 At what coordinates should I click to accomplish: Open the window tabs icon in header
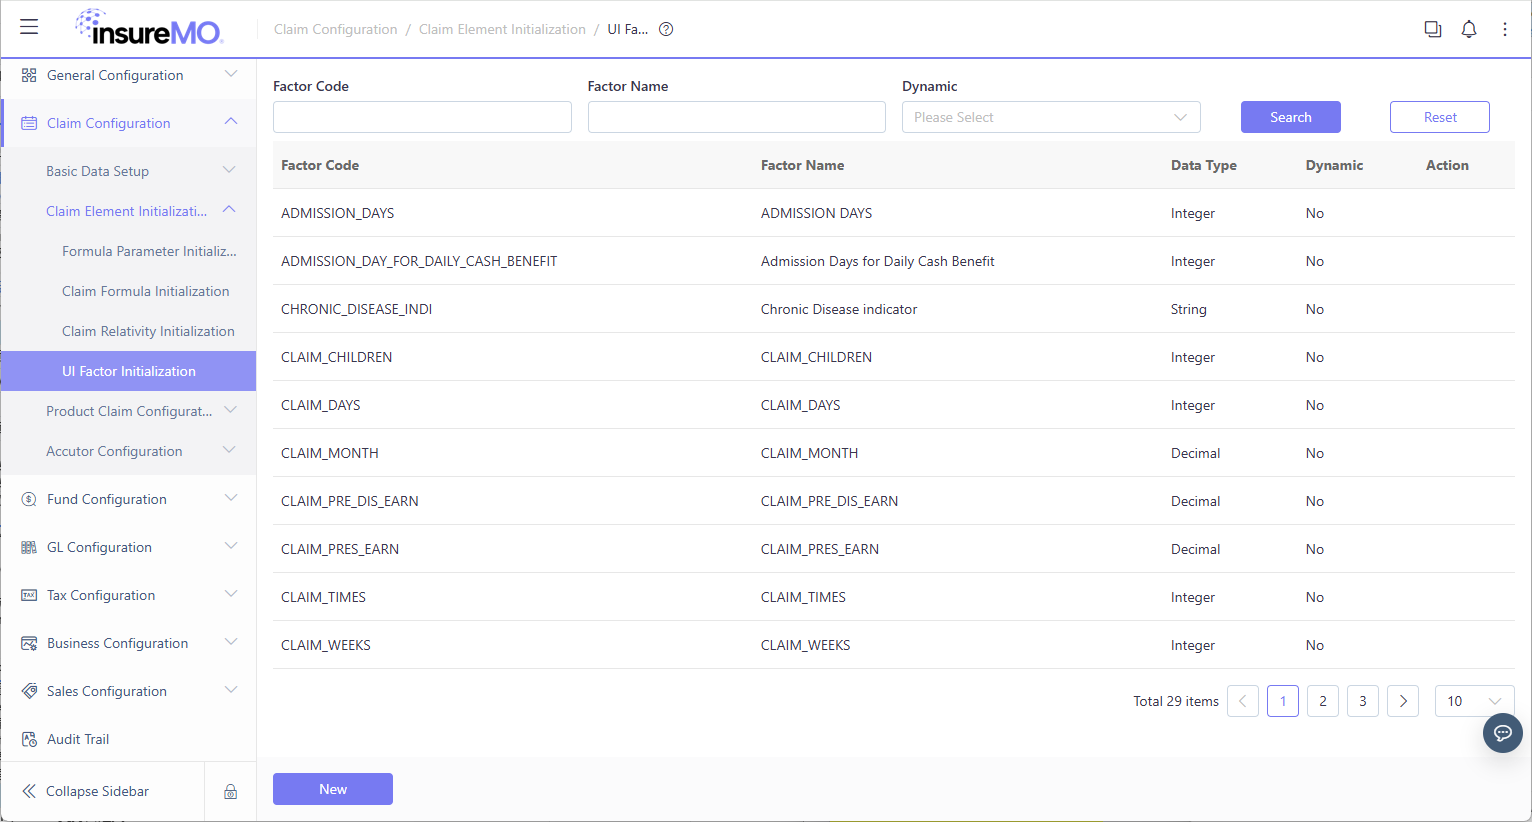1433,29
